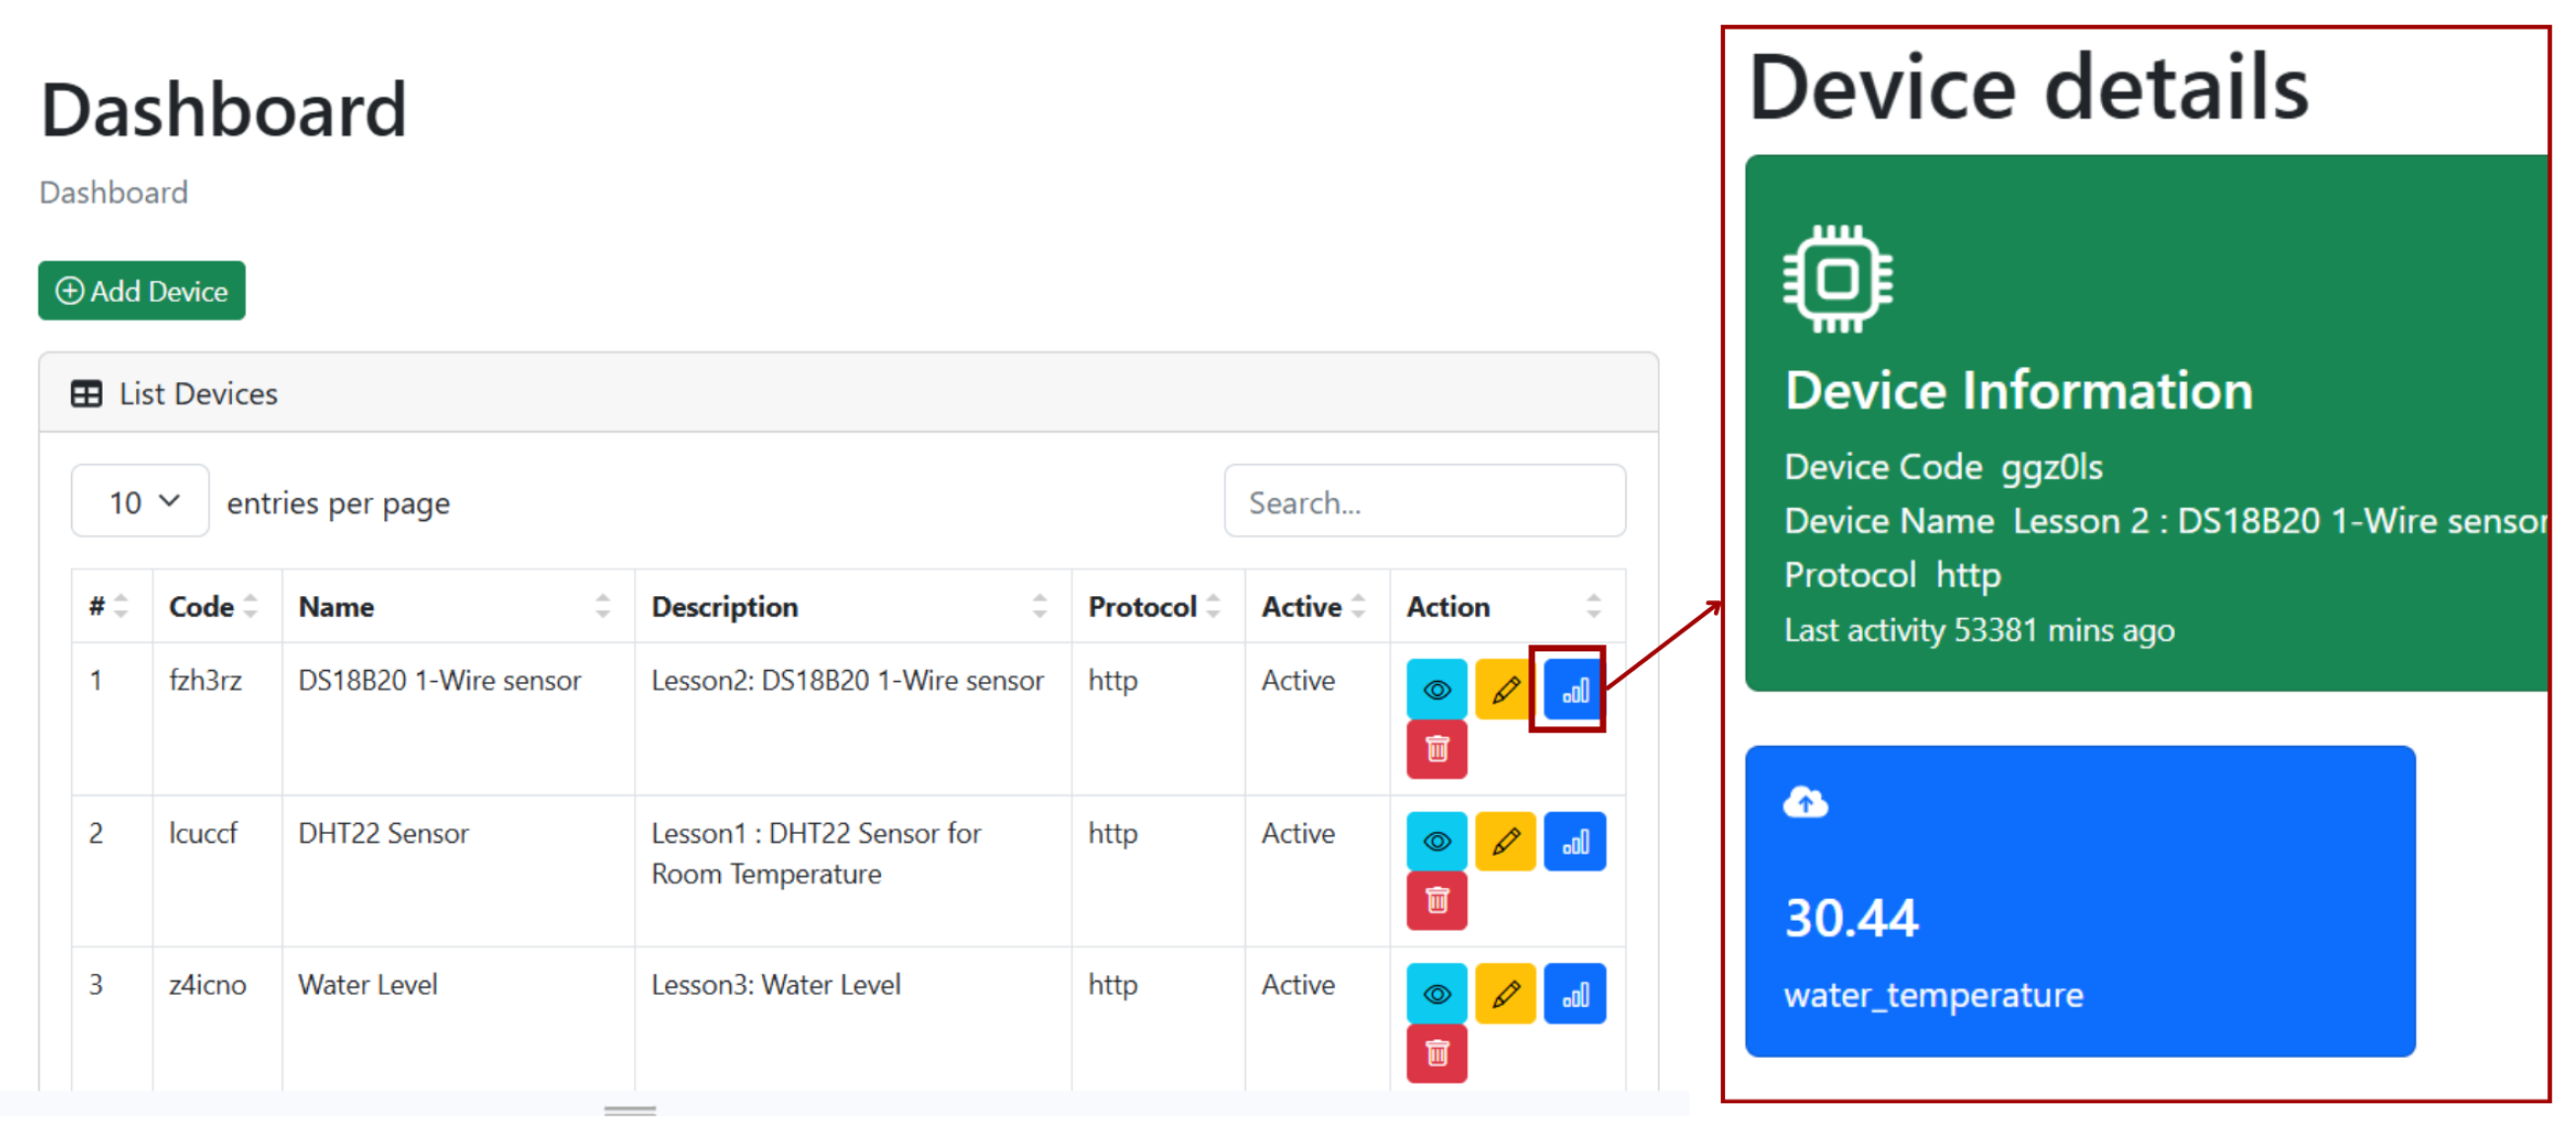This screenshot has width=2576, height=1133.
Task: View details of DS18B20 1-Wire sensor (eye icon)
Action: click(x=1436, y=689)
